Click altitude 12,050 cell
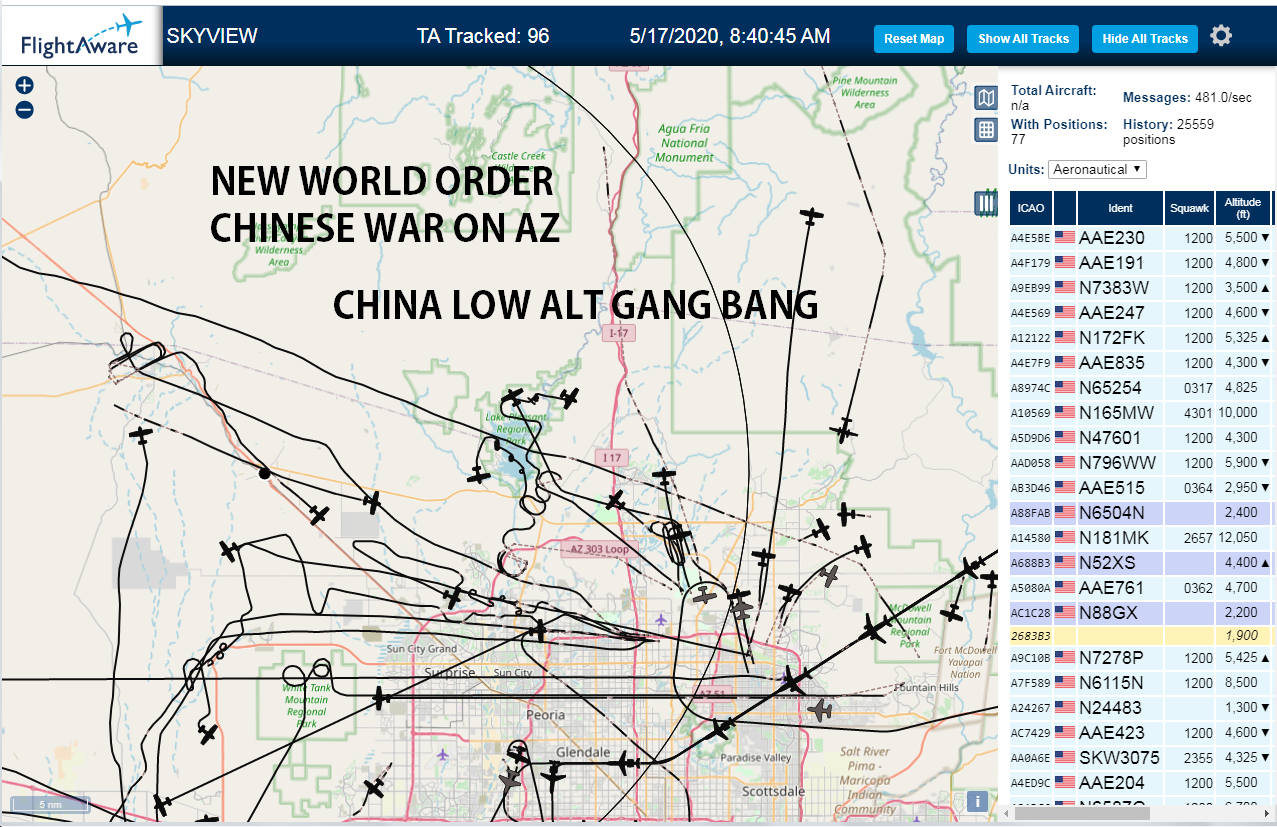This screenshot has width=1277, height=827. coord(1243,538)
